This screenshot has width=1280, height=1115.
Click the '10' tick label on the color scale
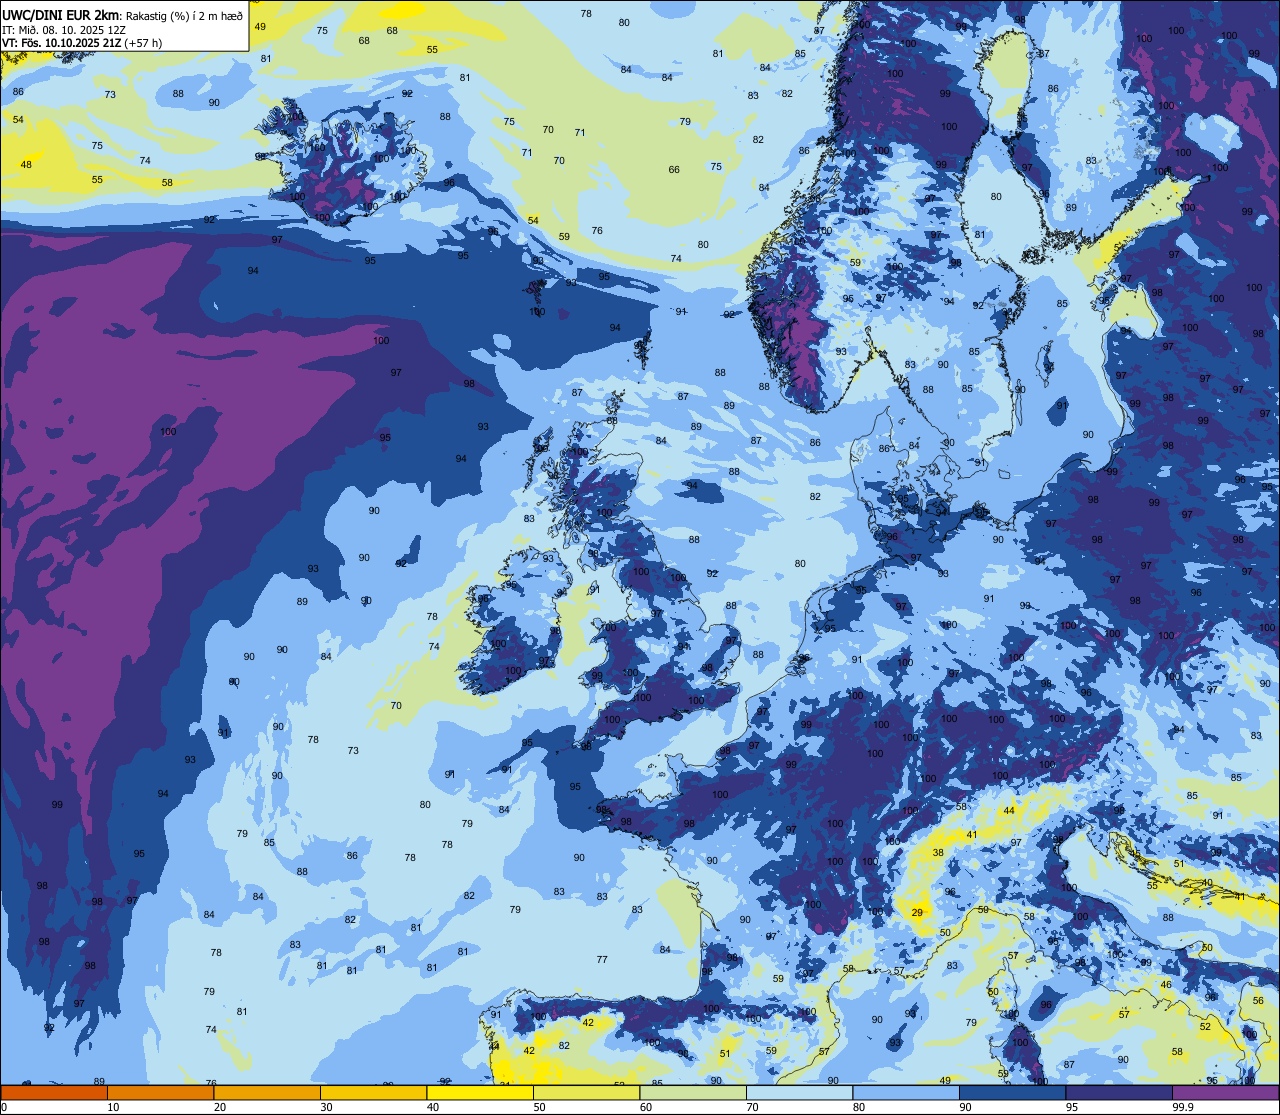click(113, 1107)
